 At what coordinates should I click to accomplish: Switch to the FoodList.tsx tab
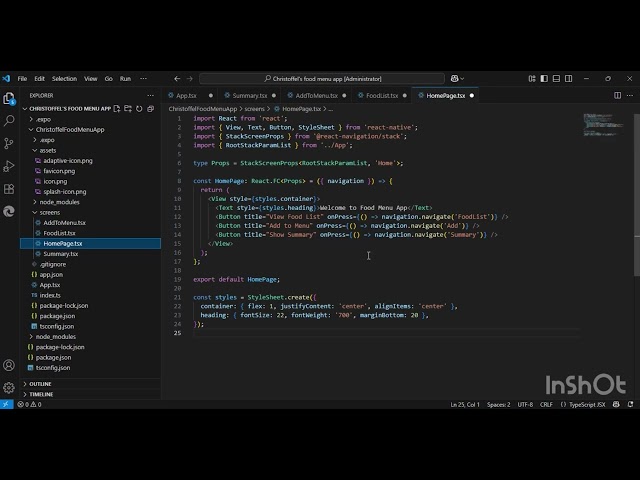[382, 96]
